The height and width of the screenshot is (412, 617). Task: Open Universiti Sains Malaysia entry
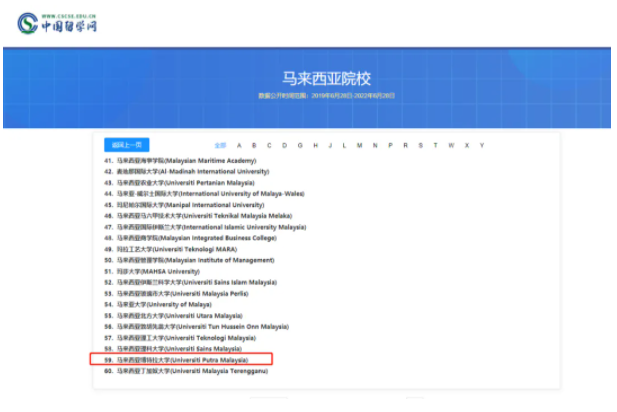tap(173, 349)
